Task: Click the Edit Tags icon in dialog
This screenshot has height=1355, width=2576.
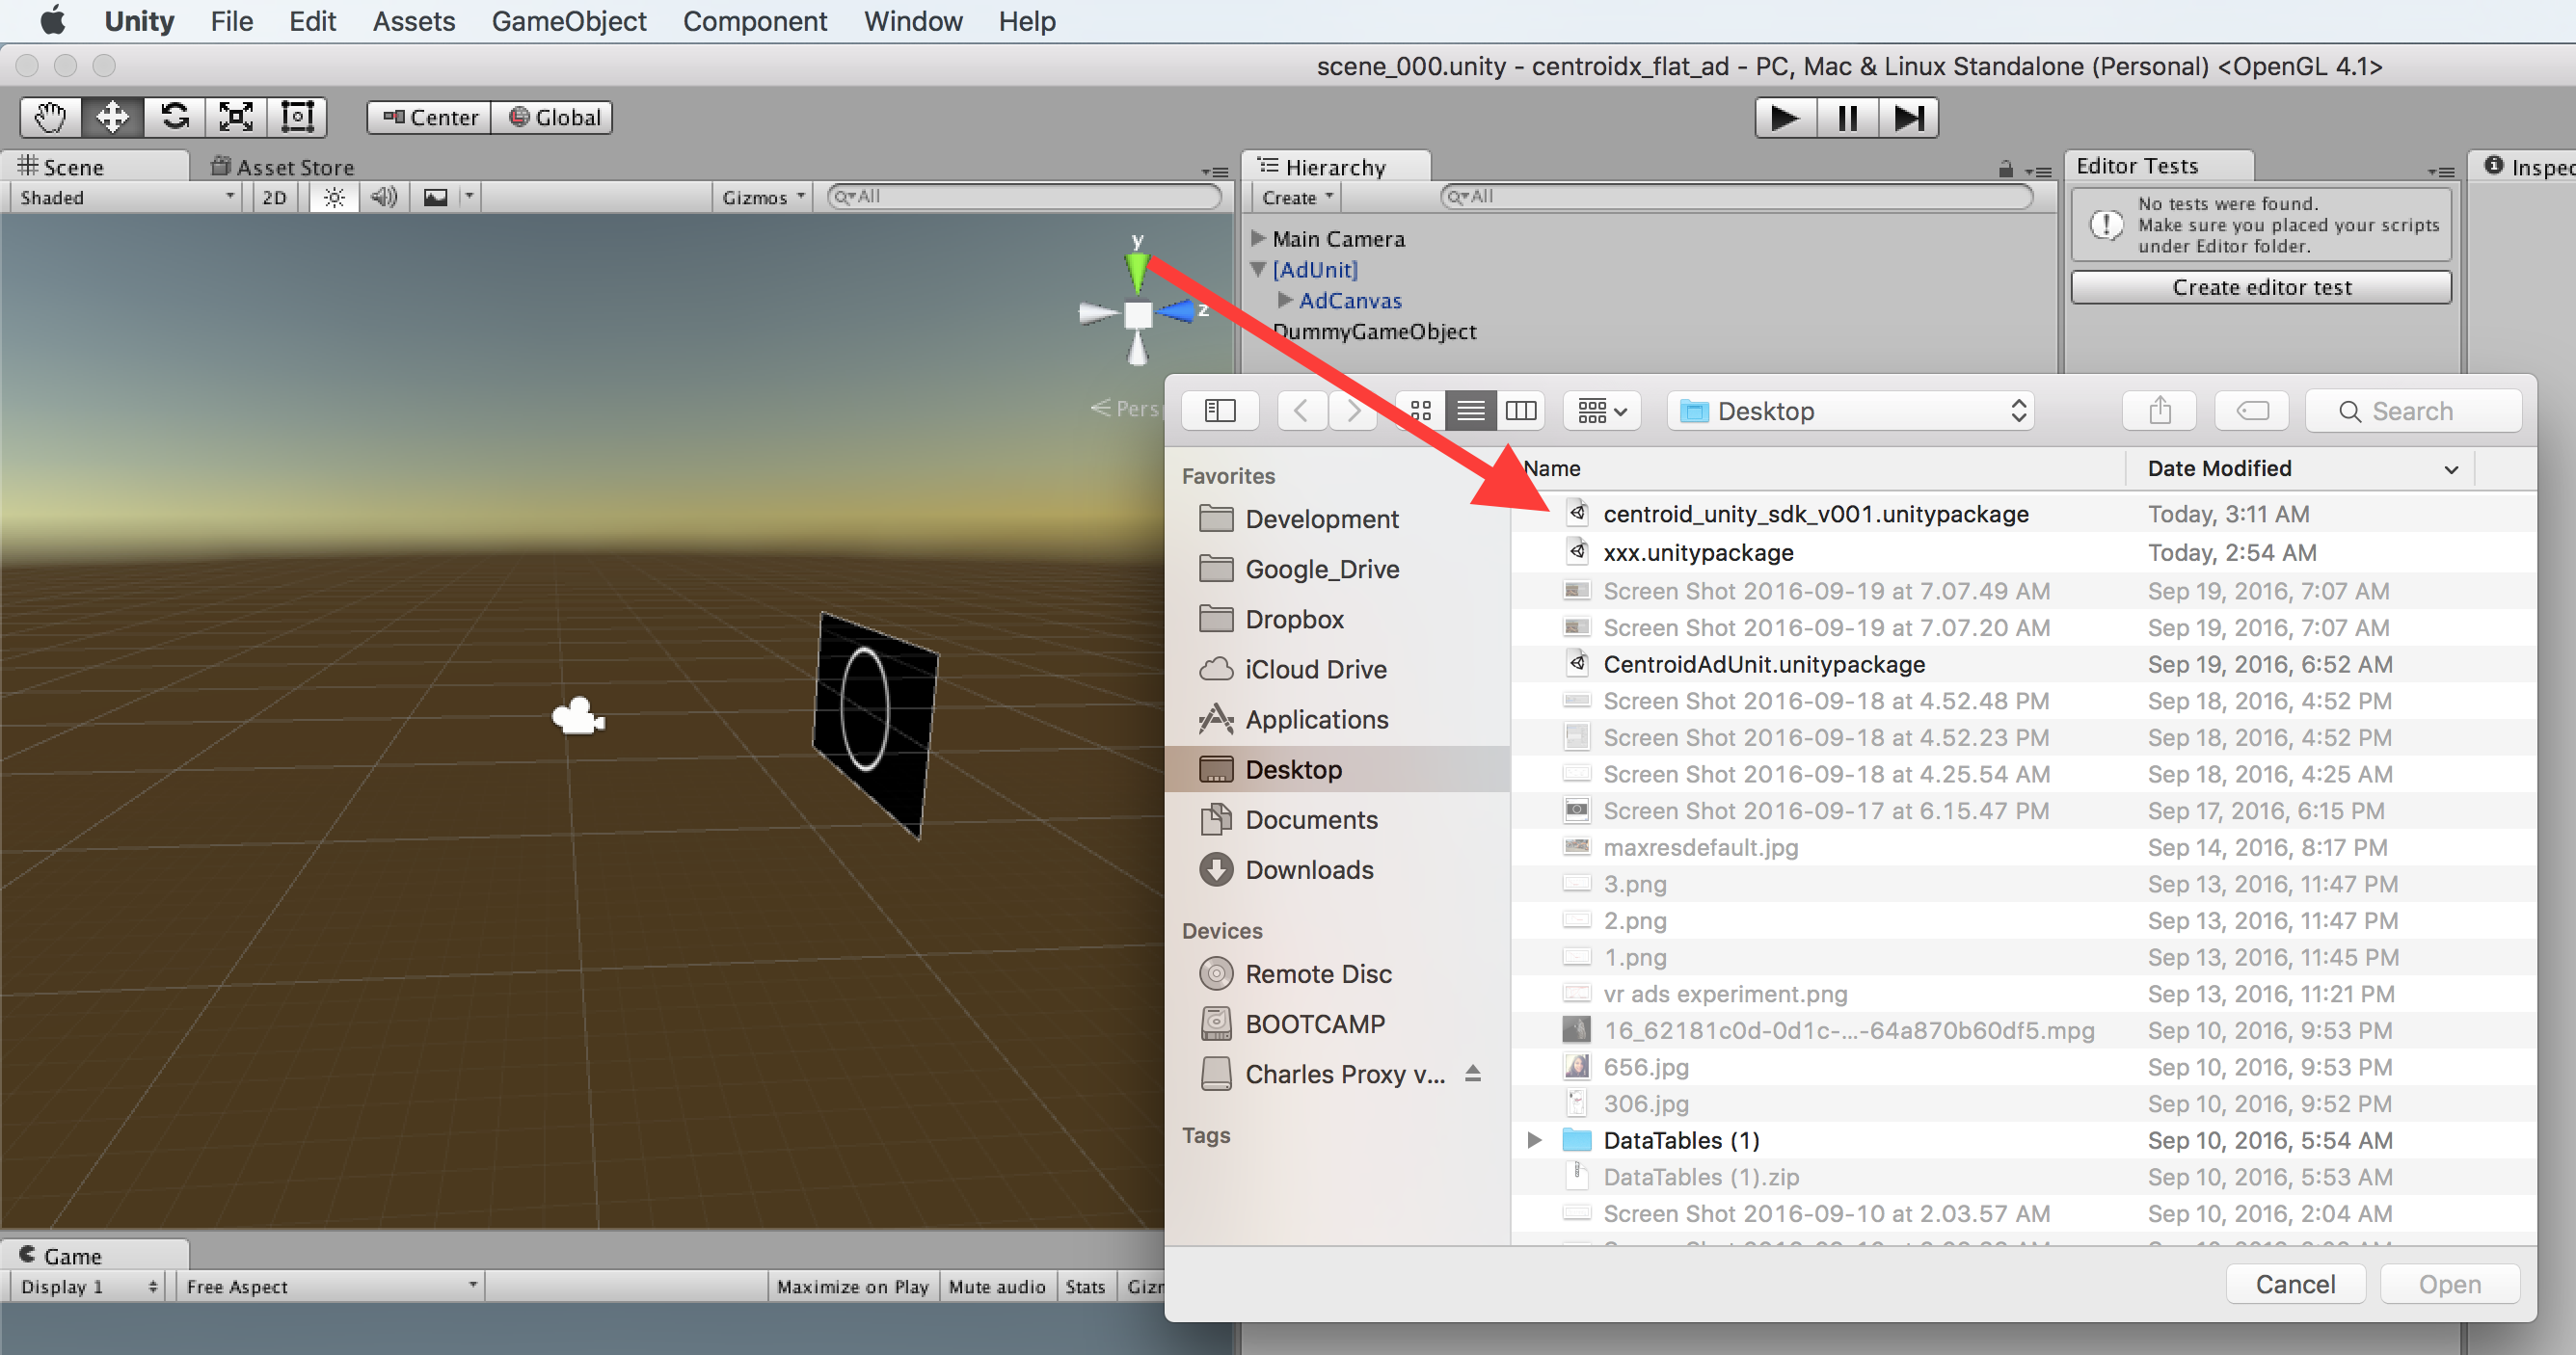Action: pos(2252,411)
